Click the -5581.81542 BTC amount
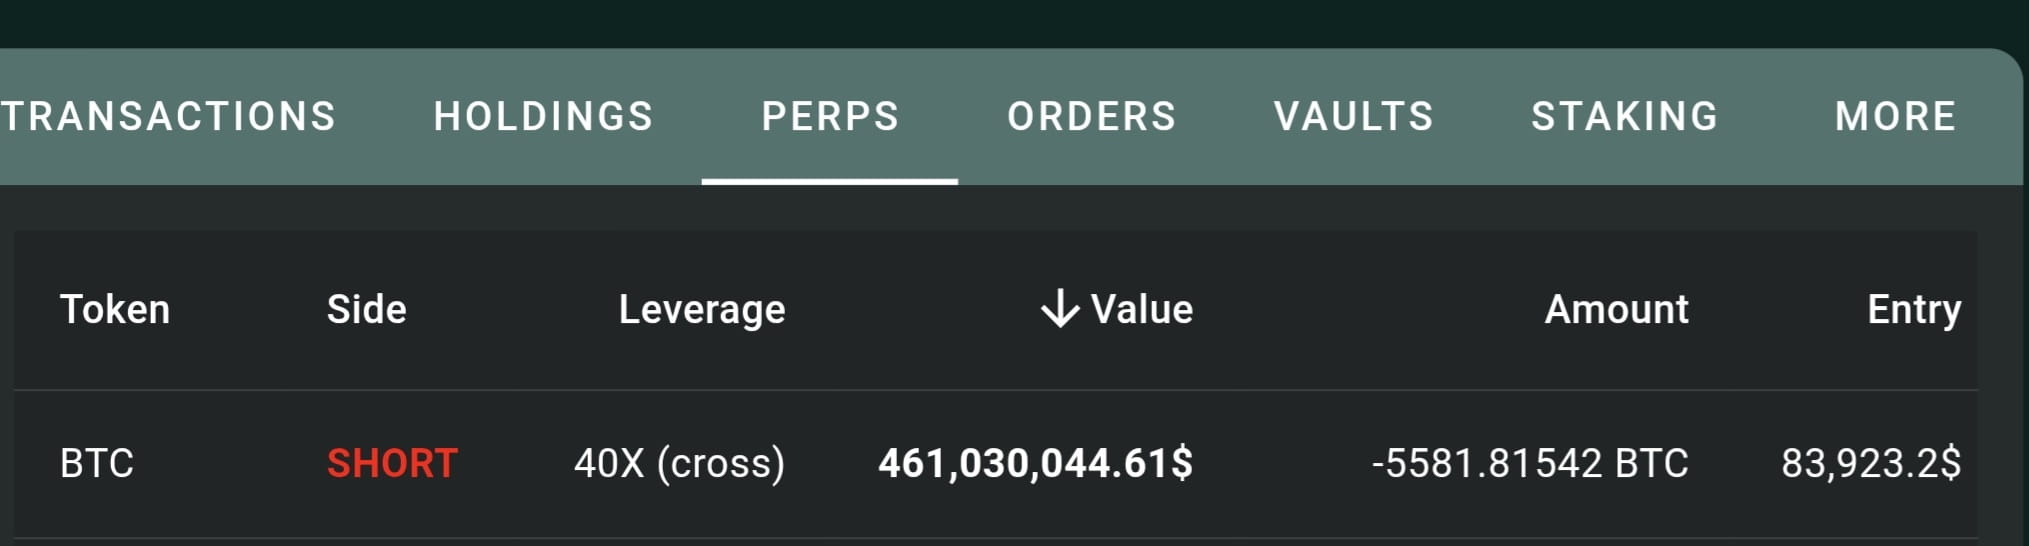This screenshot has width=2029, height=546. [x=1530, y=464]
